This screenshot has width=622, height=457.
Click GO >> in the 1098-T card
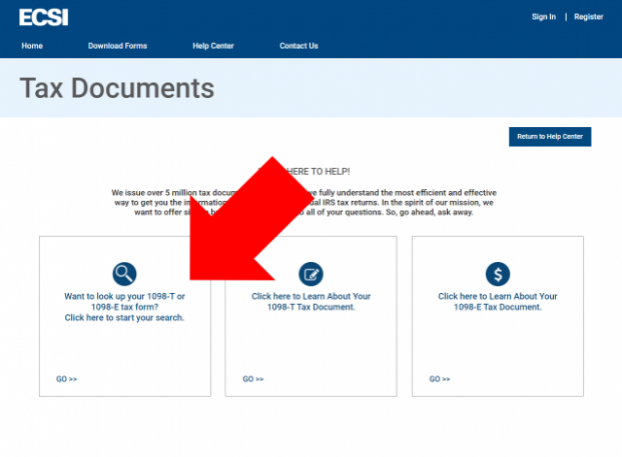pos(253,379)
